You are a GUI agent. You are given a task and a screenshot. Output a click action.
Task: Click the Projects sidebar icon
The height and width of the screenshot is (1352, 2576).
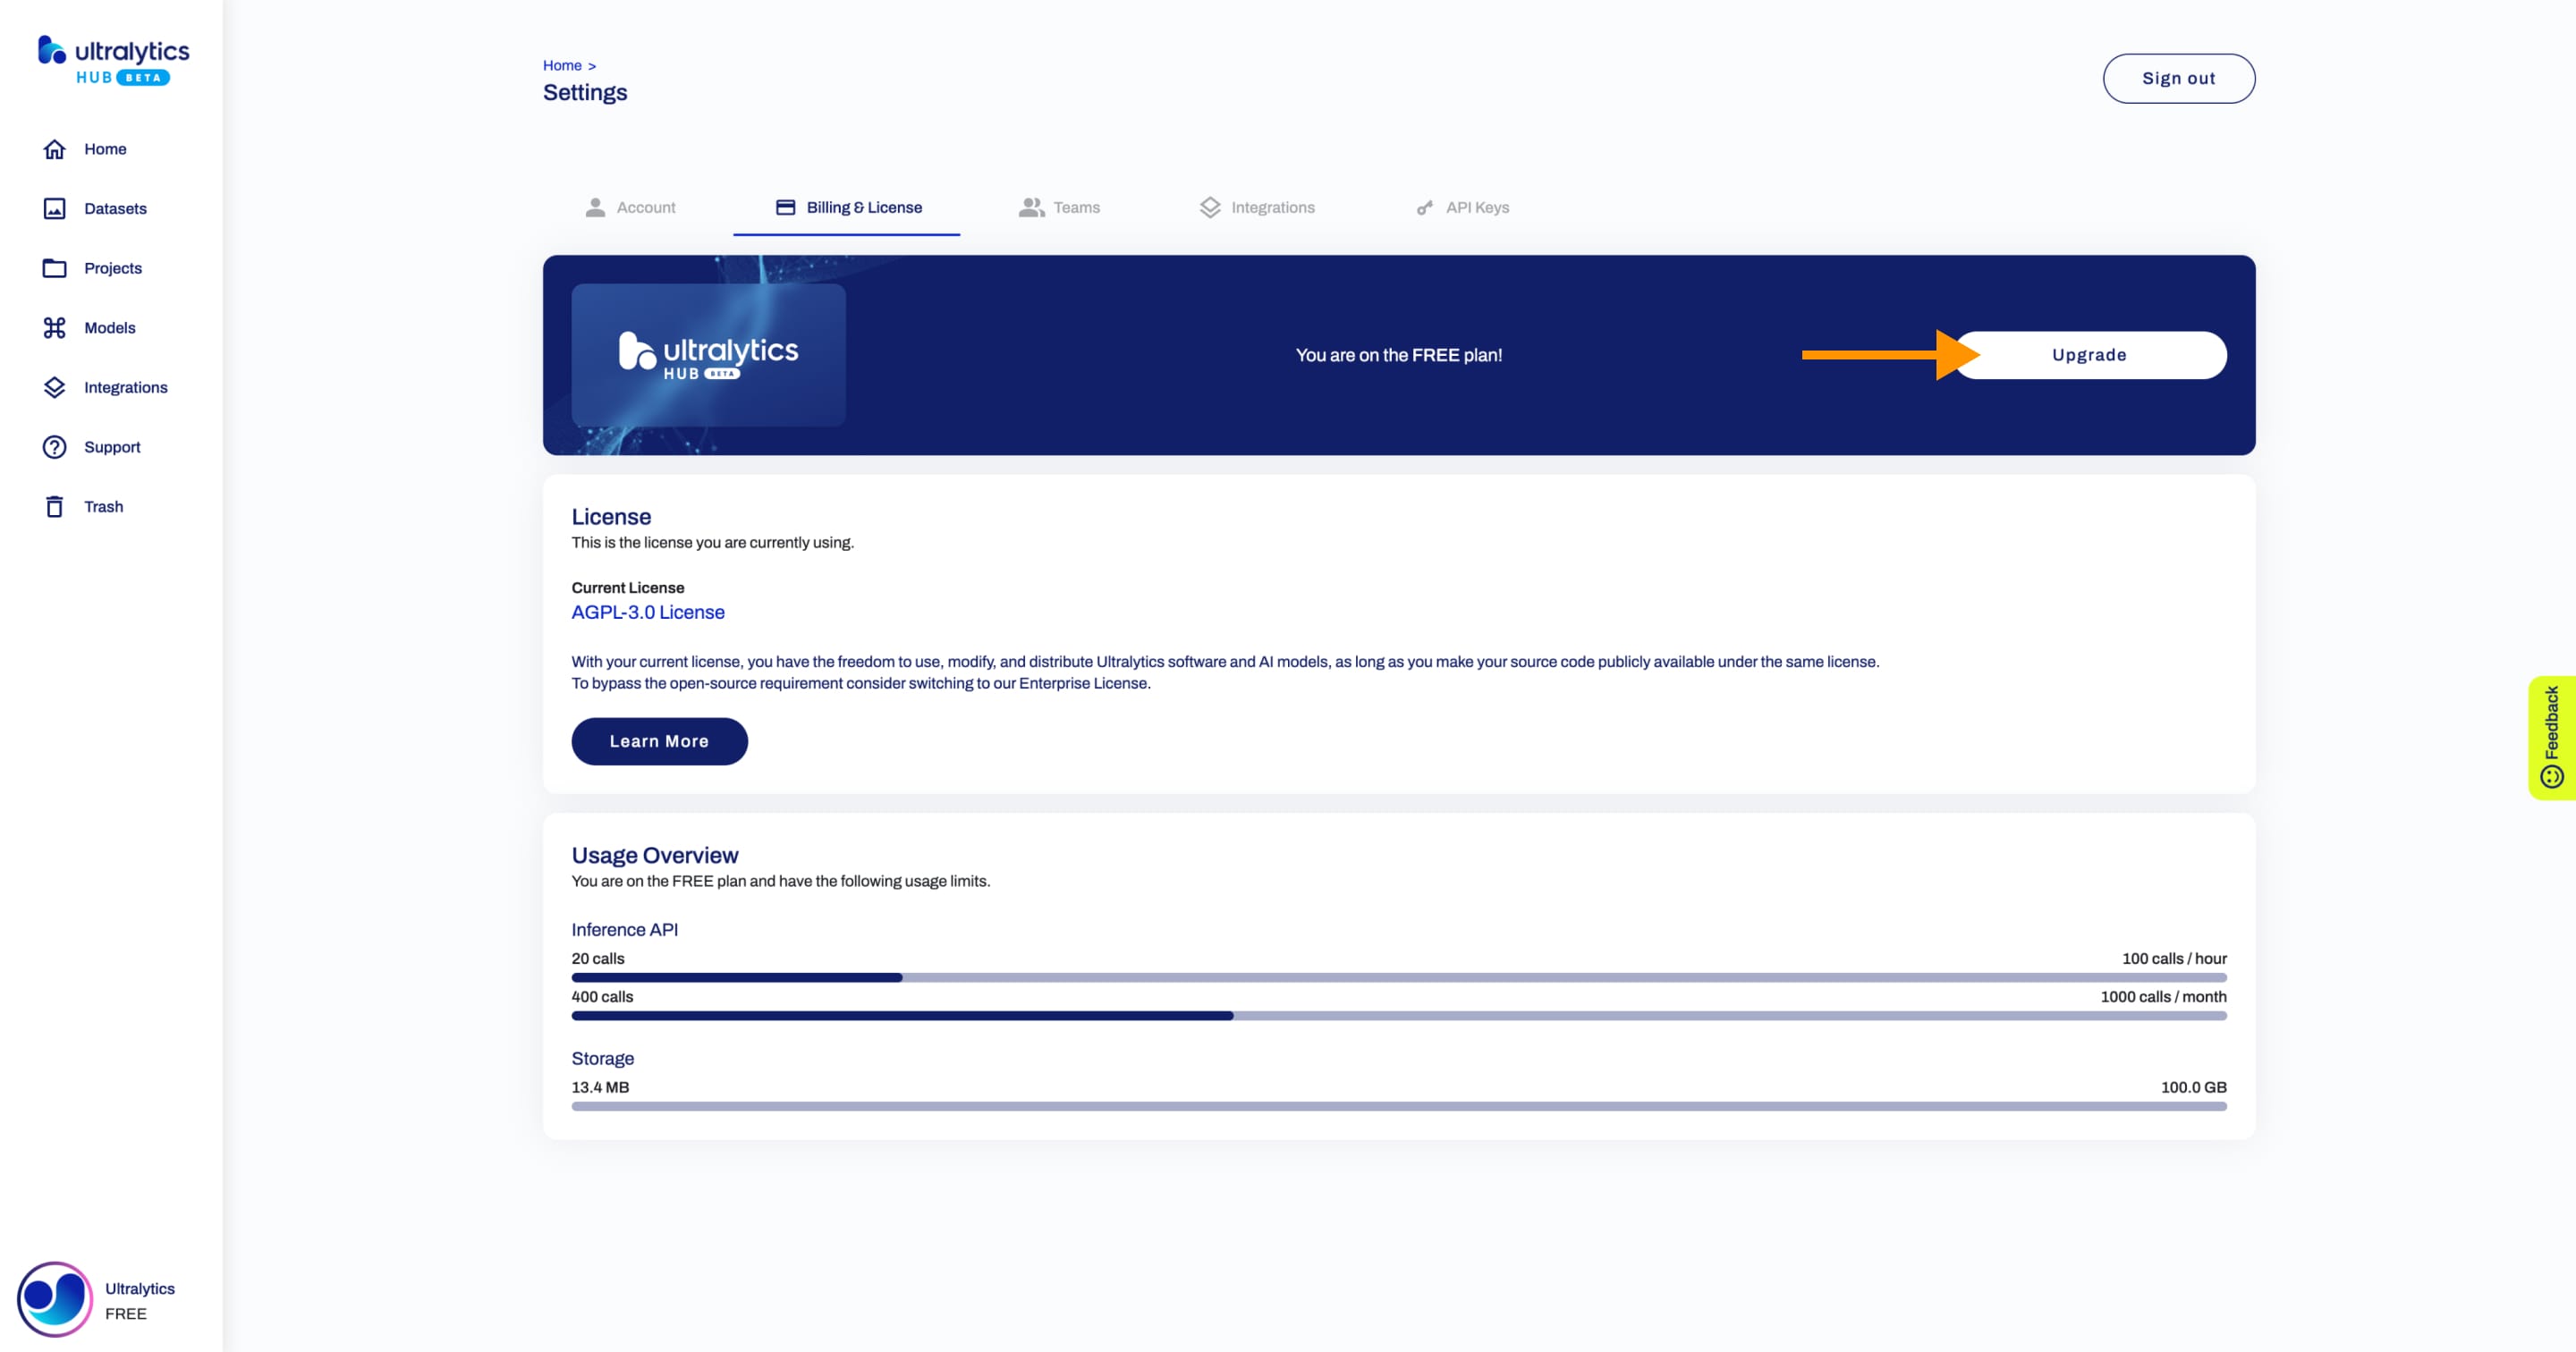[x=53, y=267]
